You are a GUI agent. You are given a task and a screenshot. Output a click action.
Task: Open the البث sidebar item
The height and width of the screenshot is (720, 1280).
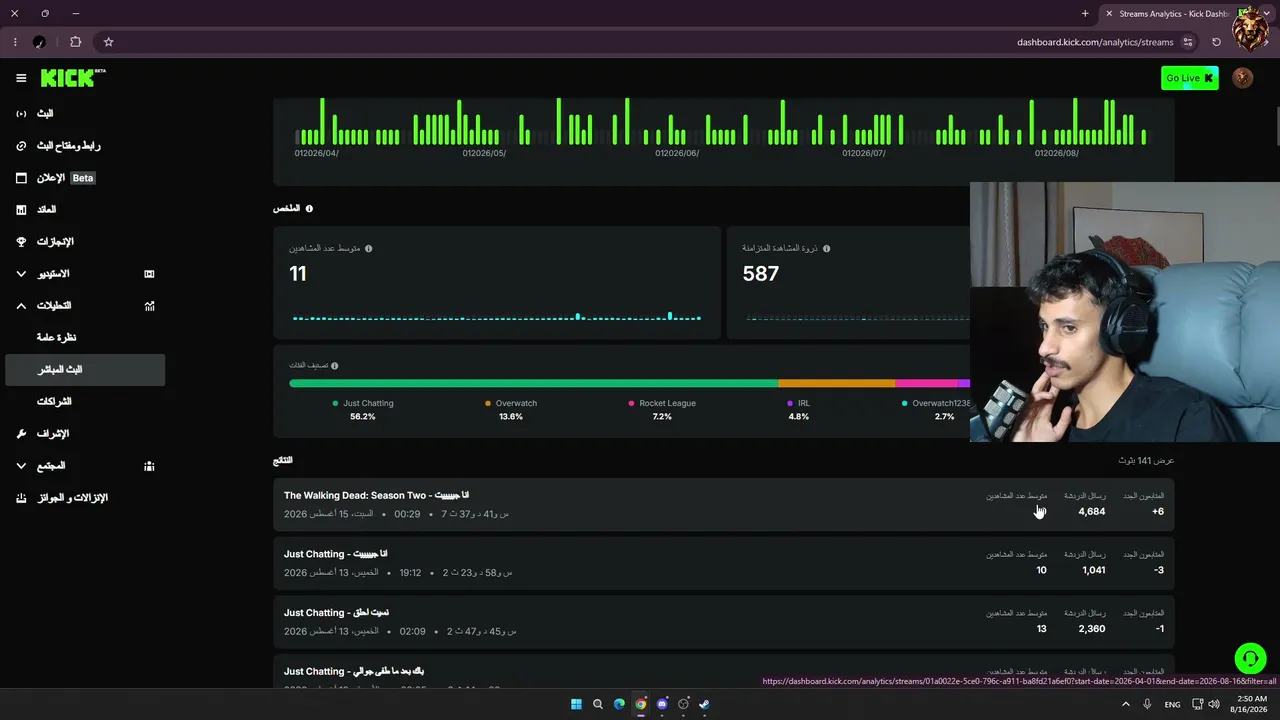85,114
